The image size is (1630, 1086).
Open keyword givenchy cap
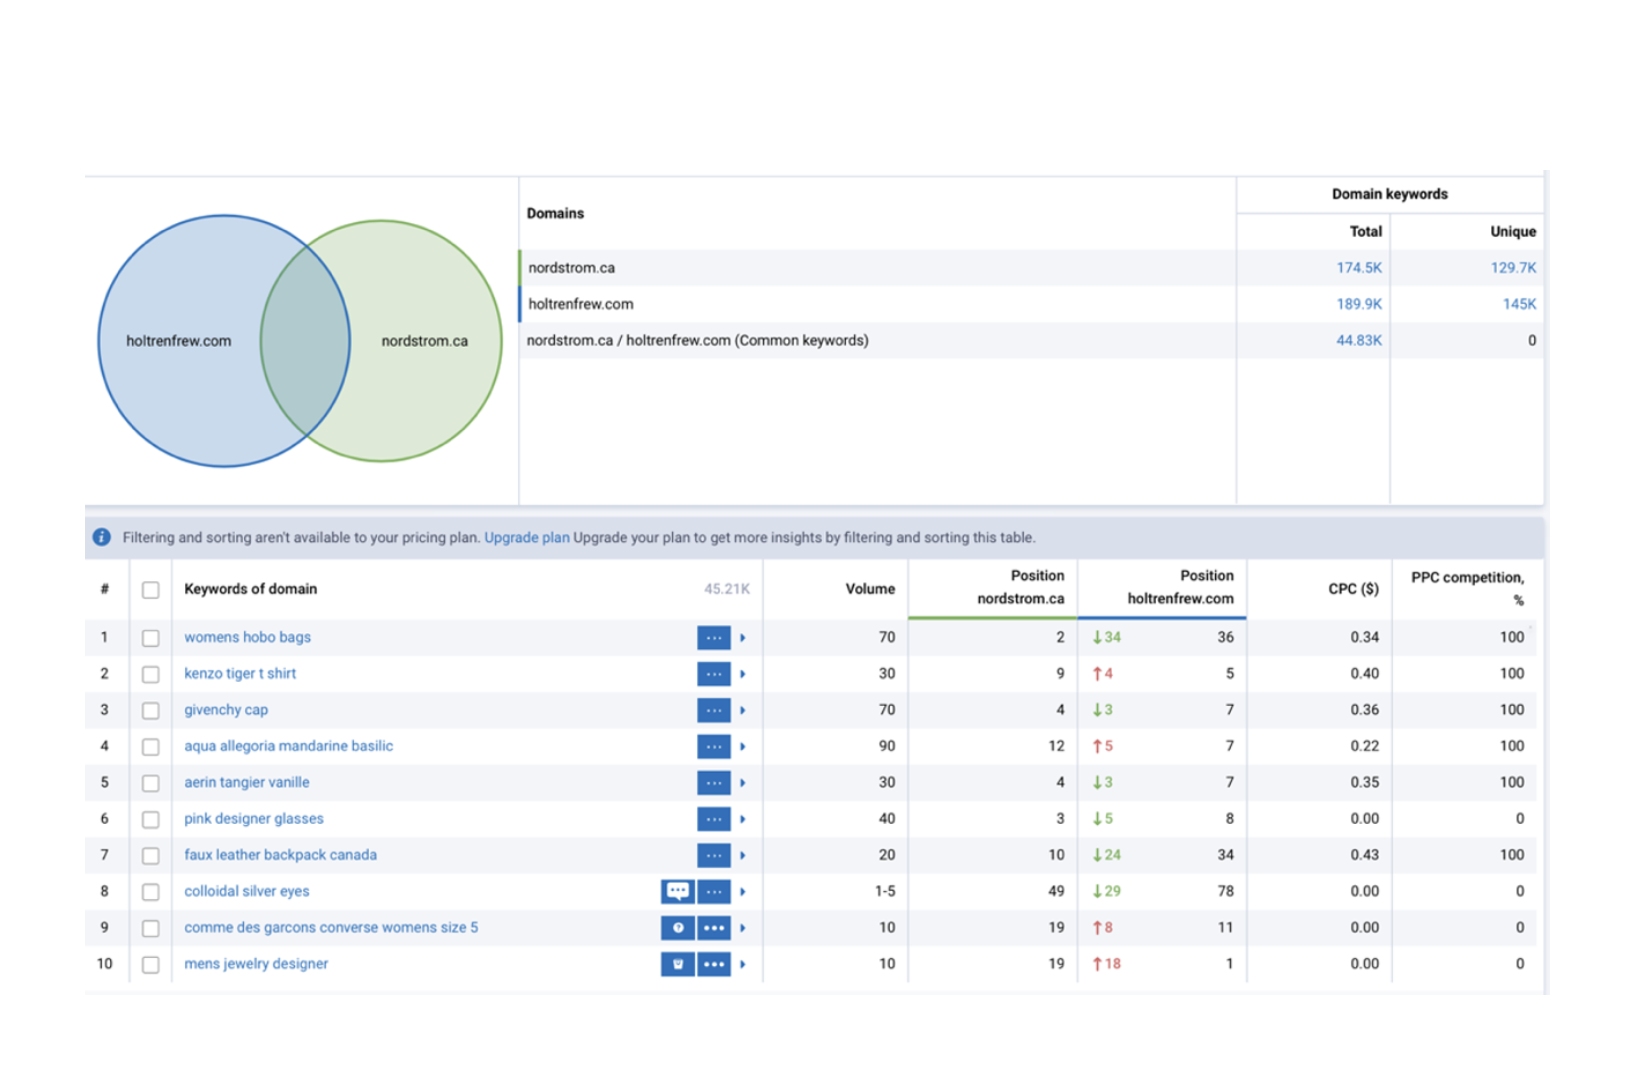[226, 710]
